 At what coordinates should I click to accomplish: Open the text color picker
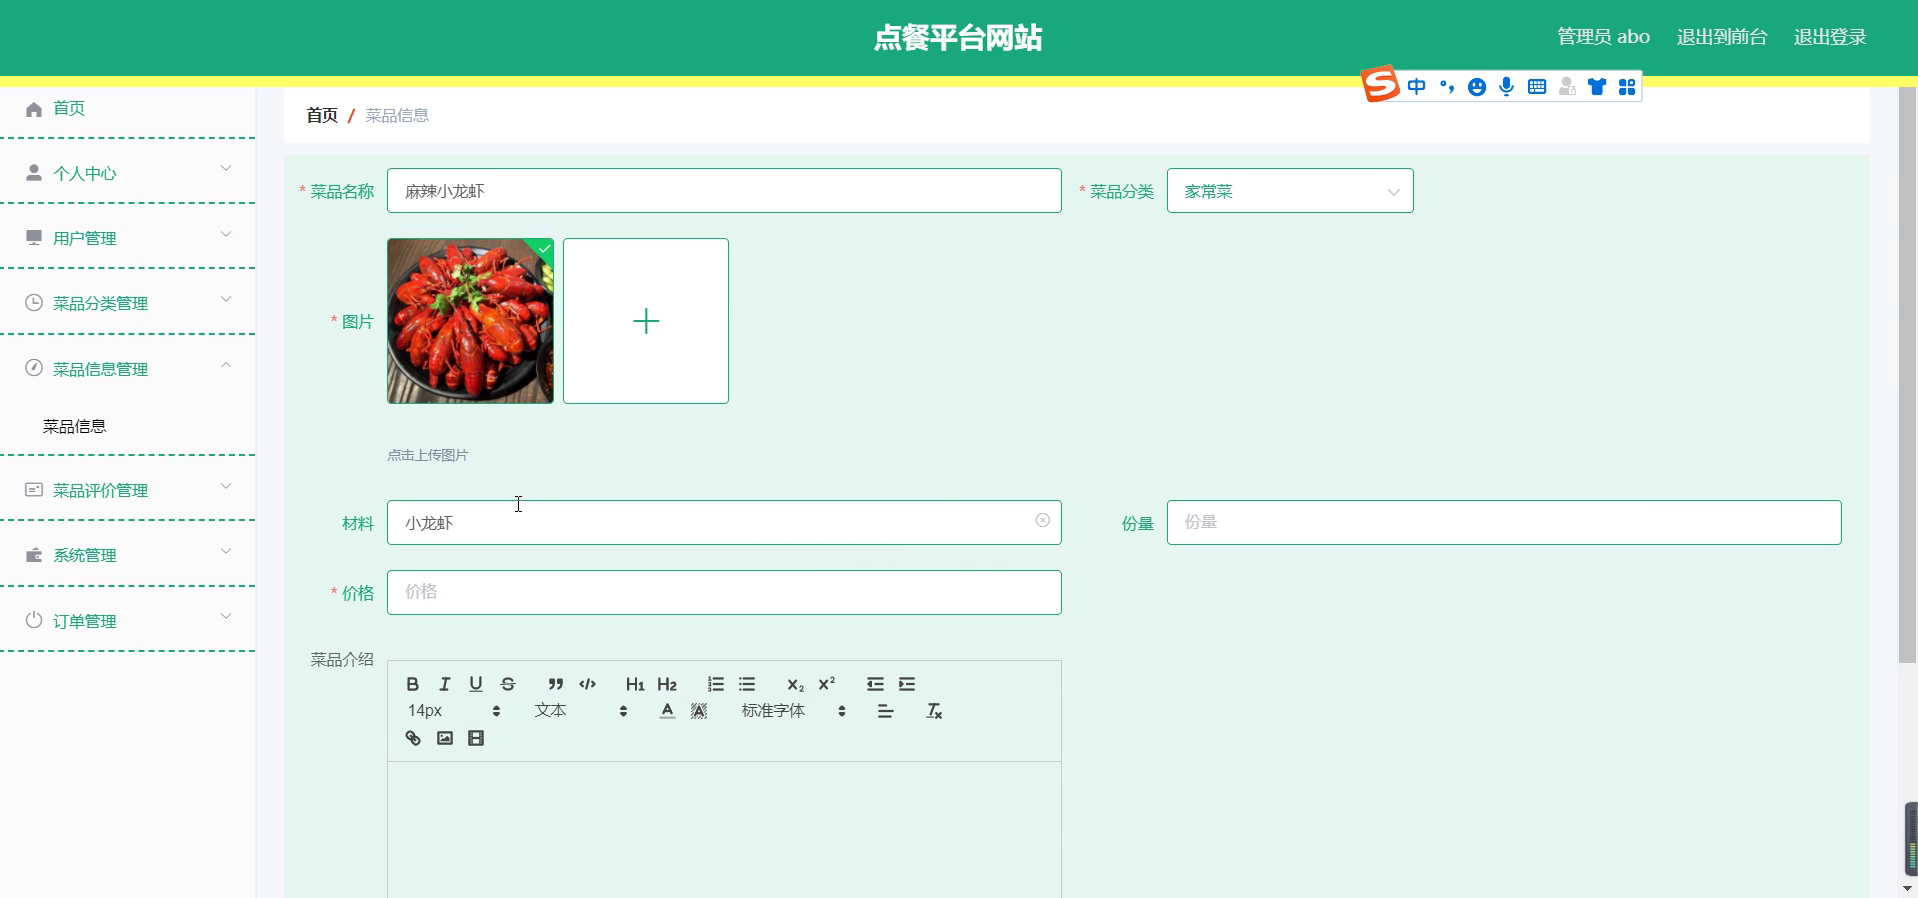pos(667,711)
